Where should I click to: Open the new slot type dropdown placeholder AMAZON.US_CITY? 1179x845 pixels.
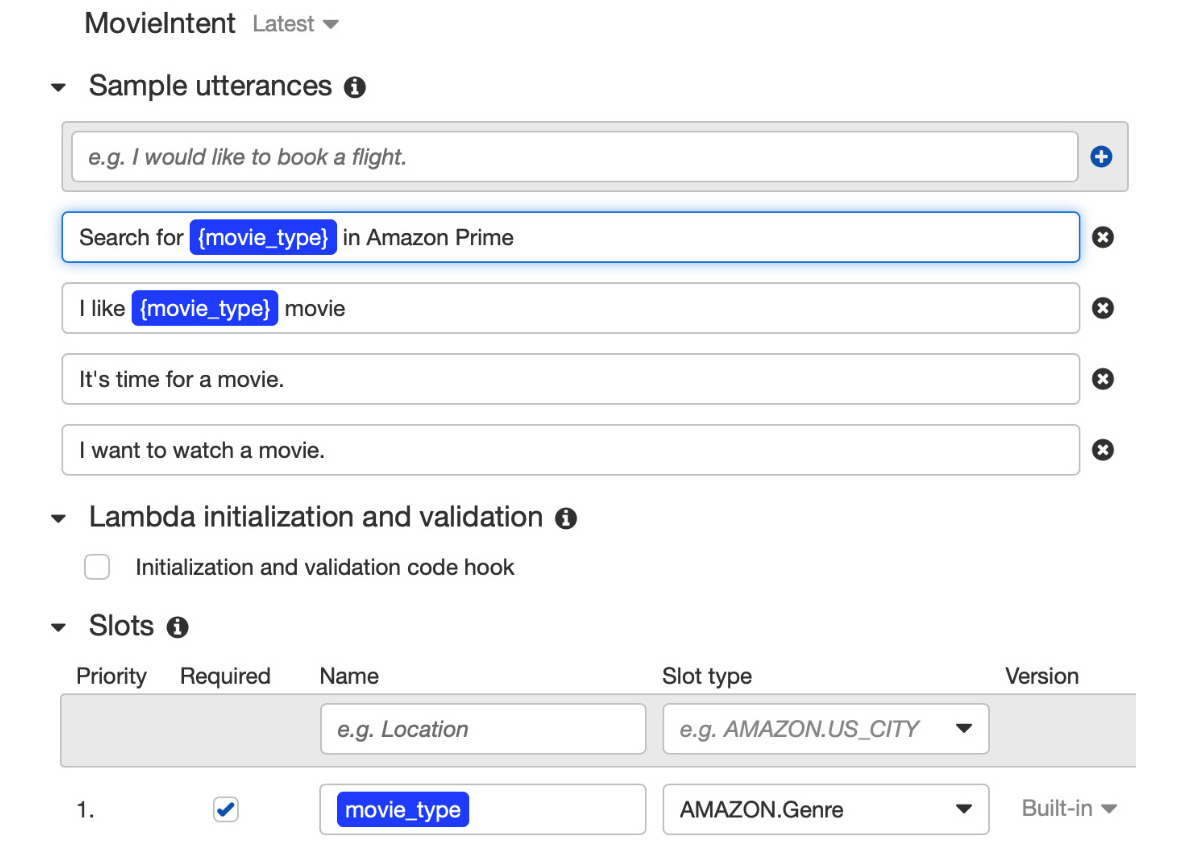[826, 729]
